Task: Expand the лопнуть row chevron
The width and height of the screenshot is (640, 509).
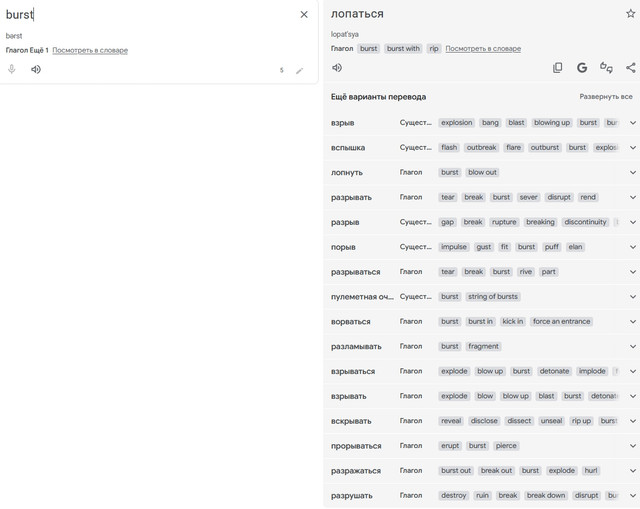Action: click(x=633, y=173)
